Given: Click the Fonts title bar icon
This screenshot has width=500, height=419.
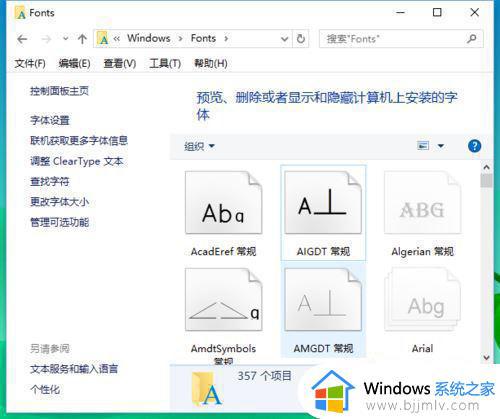Looking at the screenshot, I should click(x=21, y=13).
